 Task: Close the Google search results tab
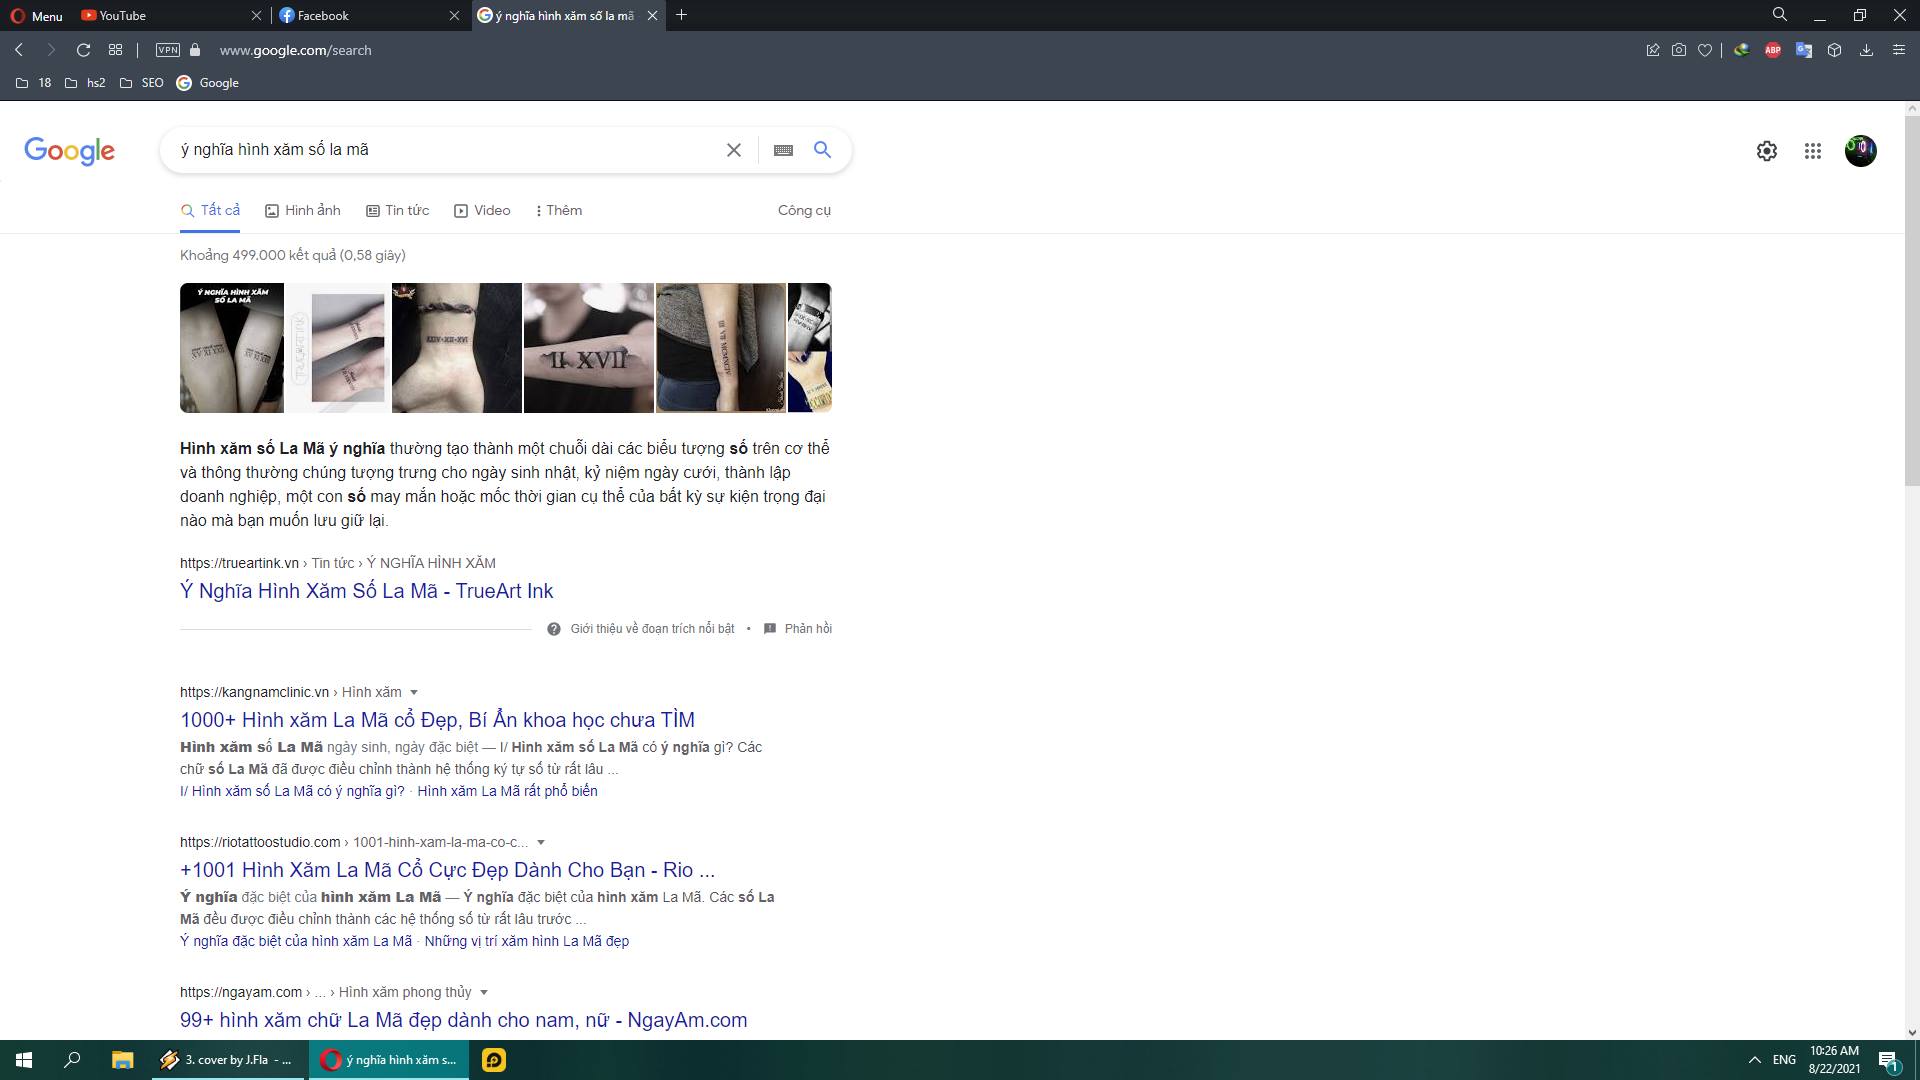tap(652, 16)
